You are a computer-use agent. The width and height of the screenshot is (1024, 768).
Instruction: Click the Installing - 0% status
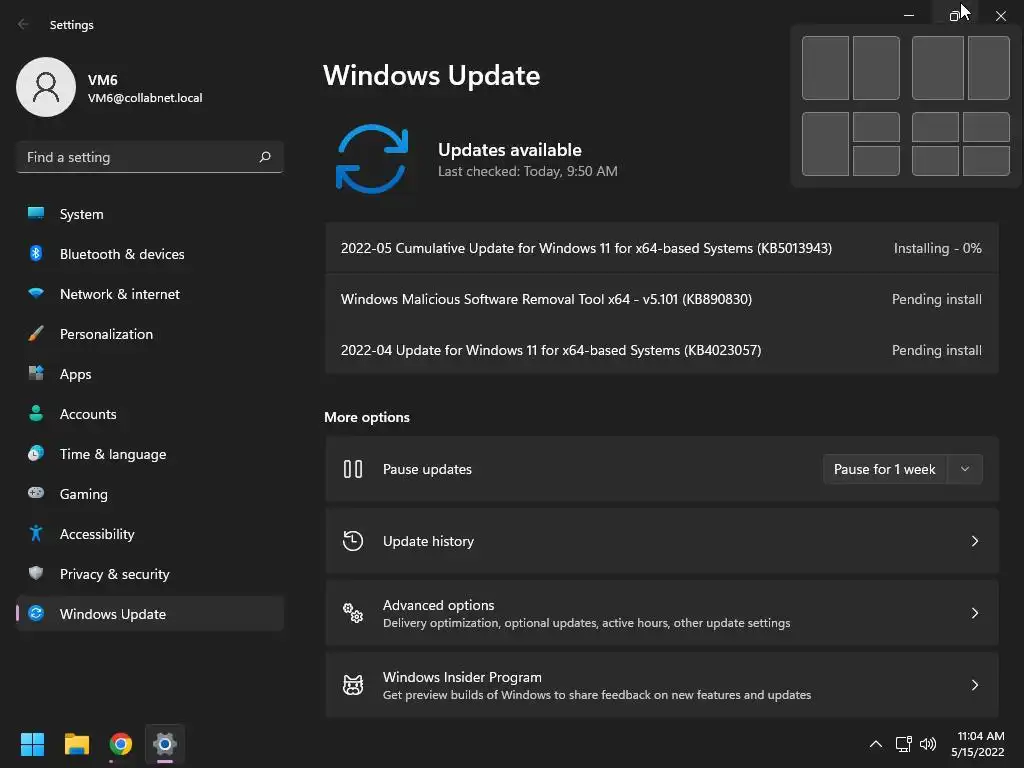(937, 248)
